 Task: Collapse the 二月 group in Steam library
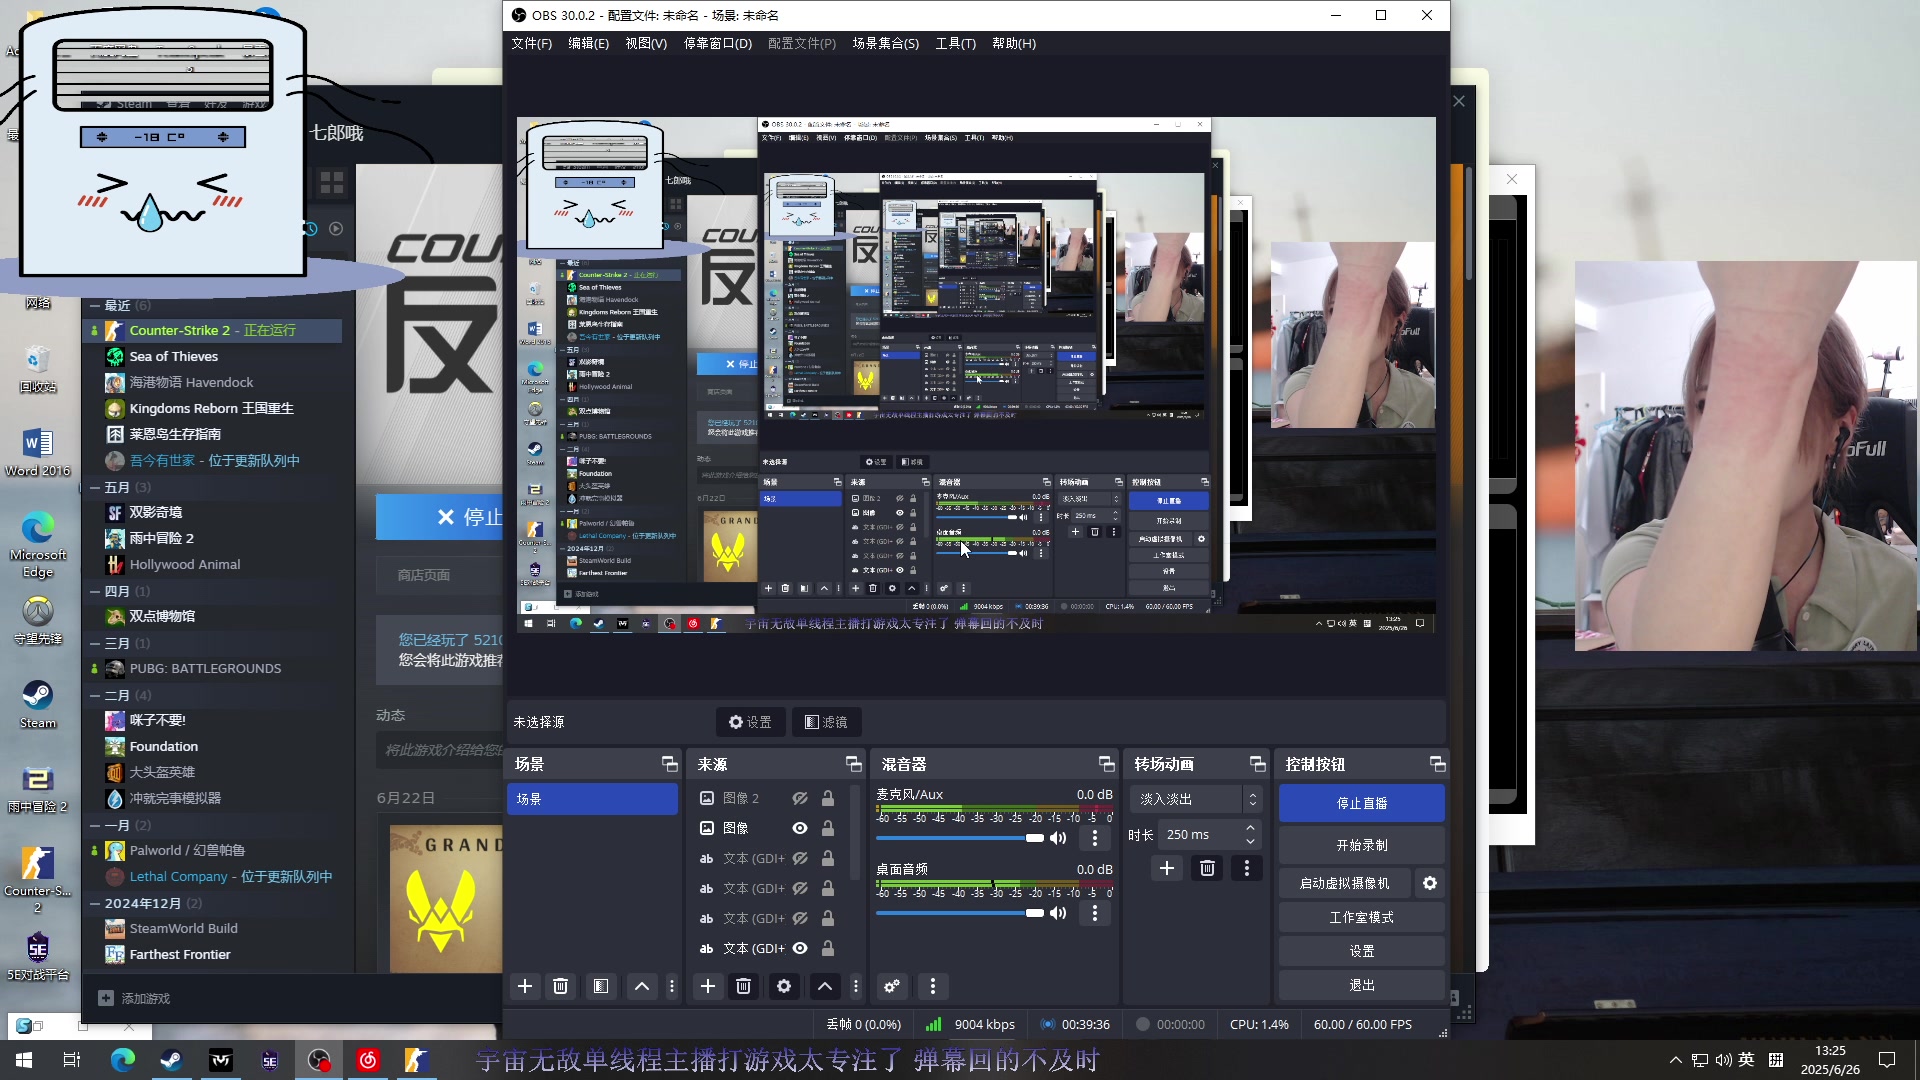[95, 695]
